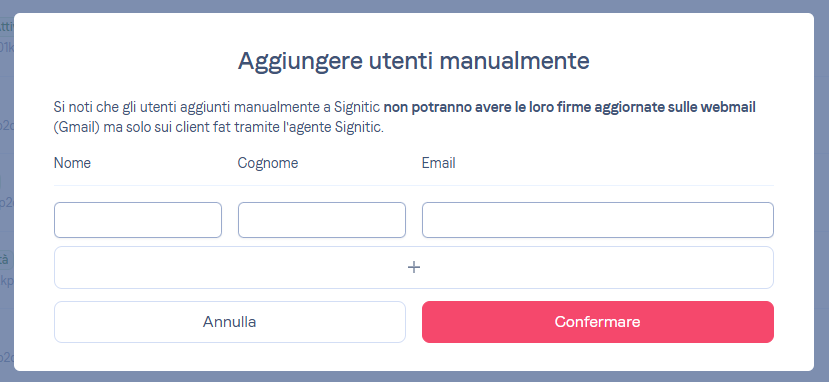Click the Nome column label

(72, 163)
